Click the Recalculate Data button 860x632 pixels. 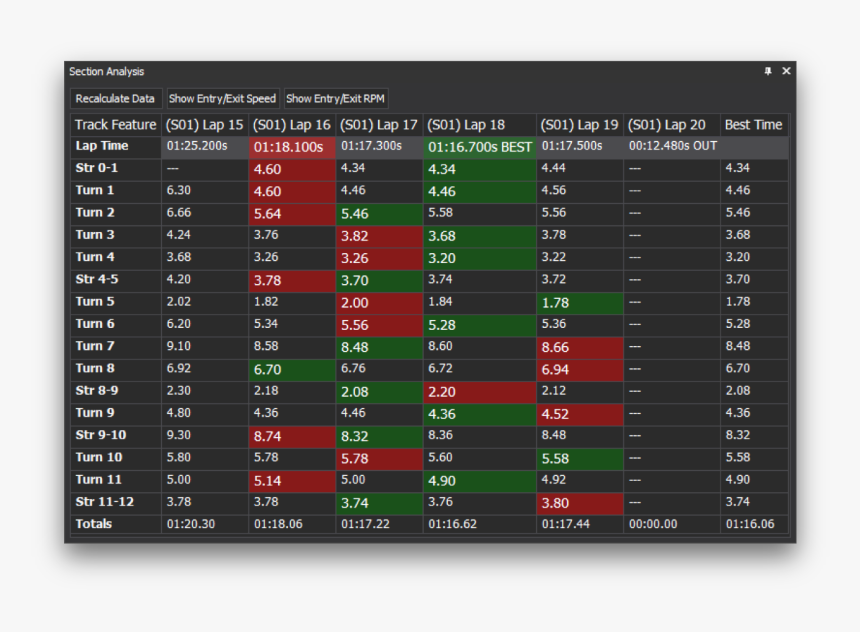115,99
